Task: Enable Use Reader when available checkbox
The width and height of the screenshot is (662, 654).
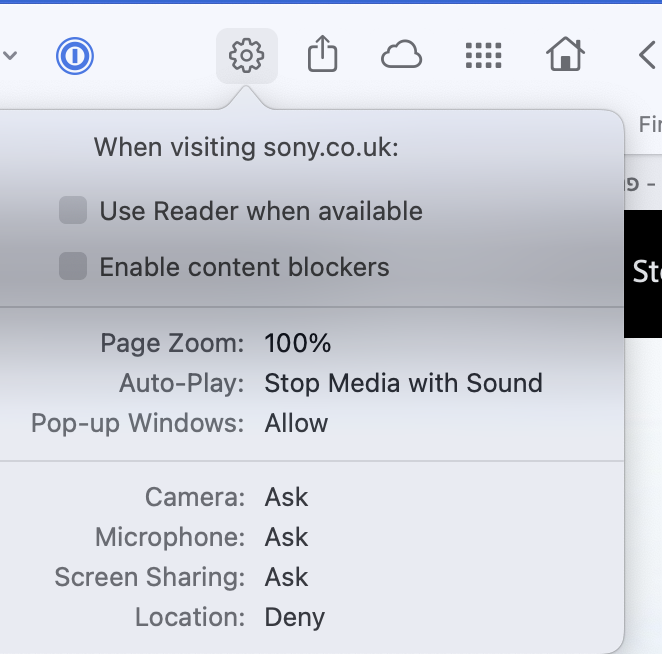Action: point(73,211)
